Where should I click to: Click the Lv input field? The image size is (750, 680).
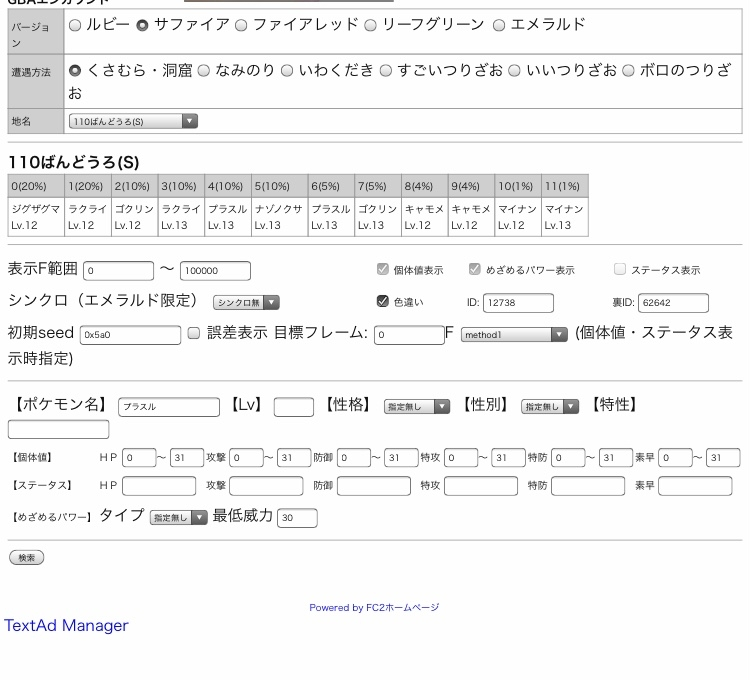294,407
